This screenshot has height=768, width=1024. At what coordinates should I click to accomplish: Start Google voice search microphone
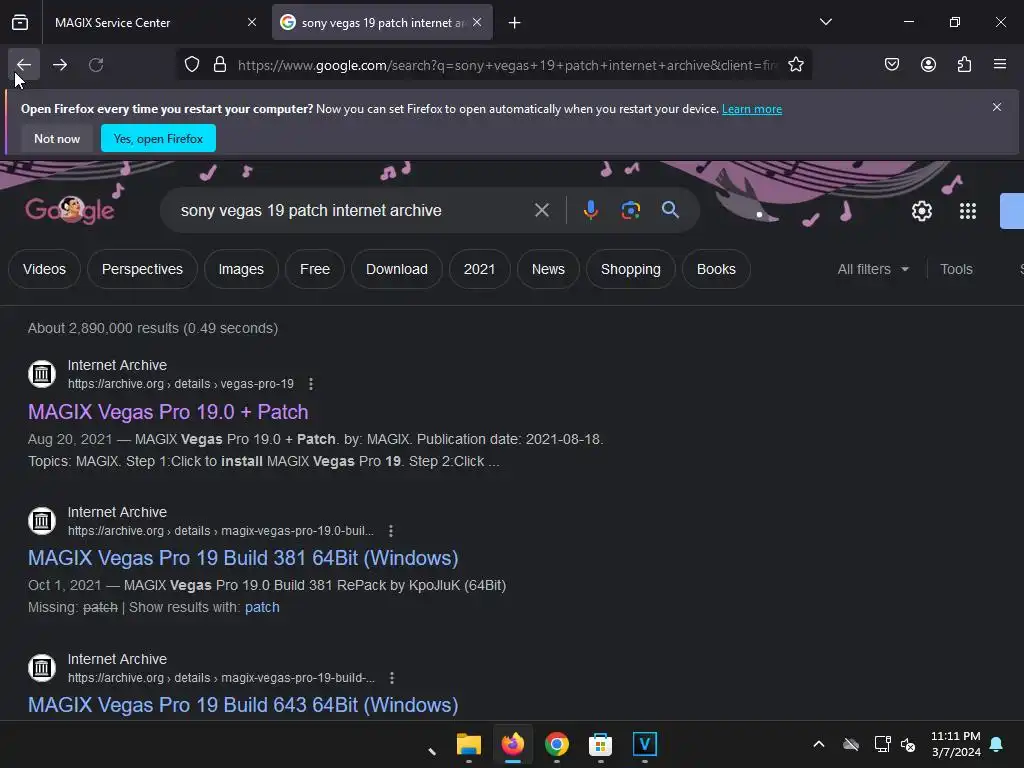(590, 210)
